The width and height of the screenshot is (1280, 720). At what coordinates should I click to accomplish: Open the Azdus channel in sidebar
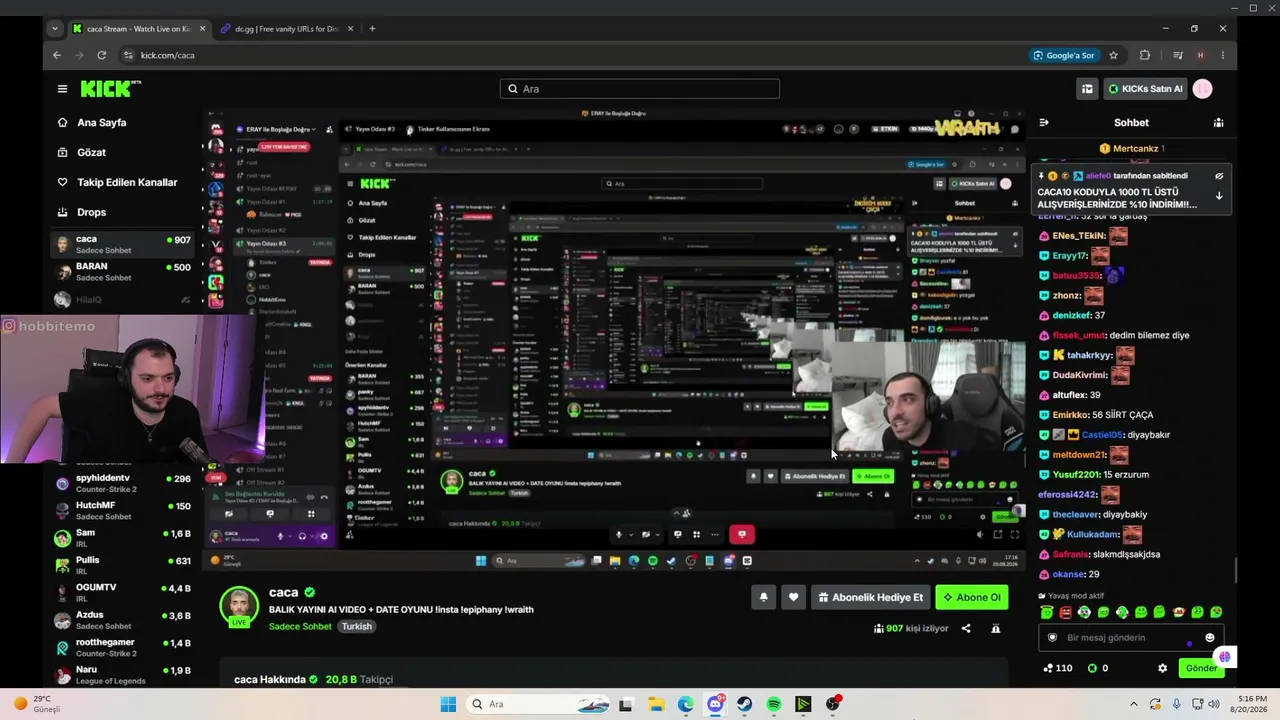point(123,620)
